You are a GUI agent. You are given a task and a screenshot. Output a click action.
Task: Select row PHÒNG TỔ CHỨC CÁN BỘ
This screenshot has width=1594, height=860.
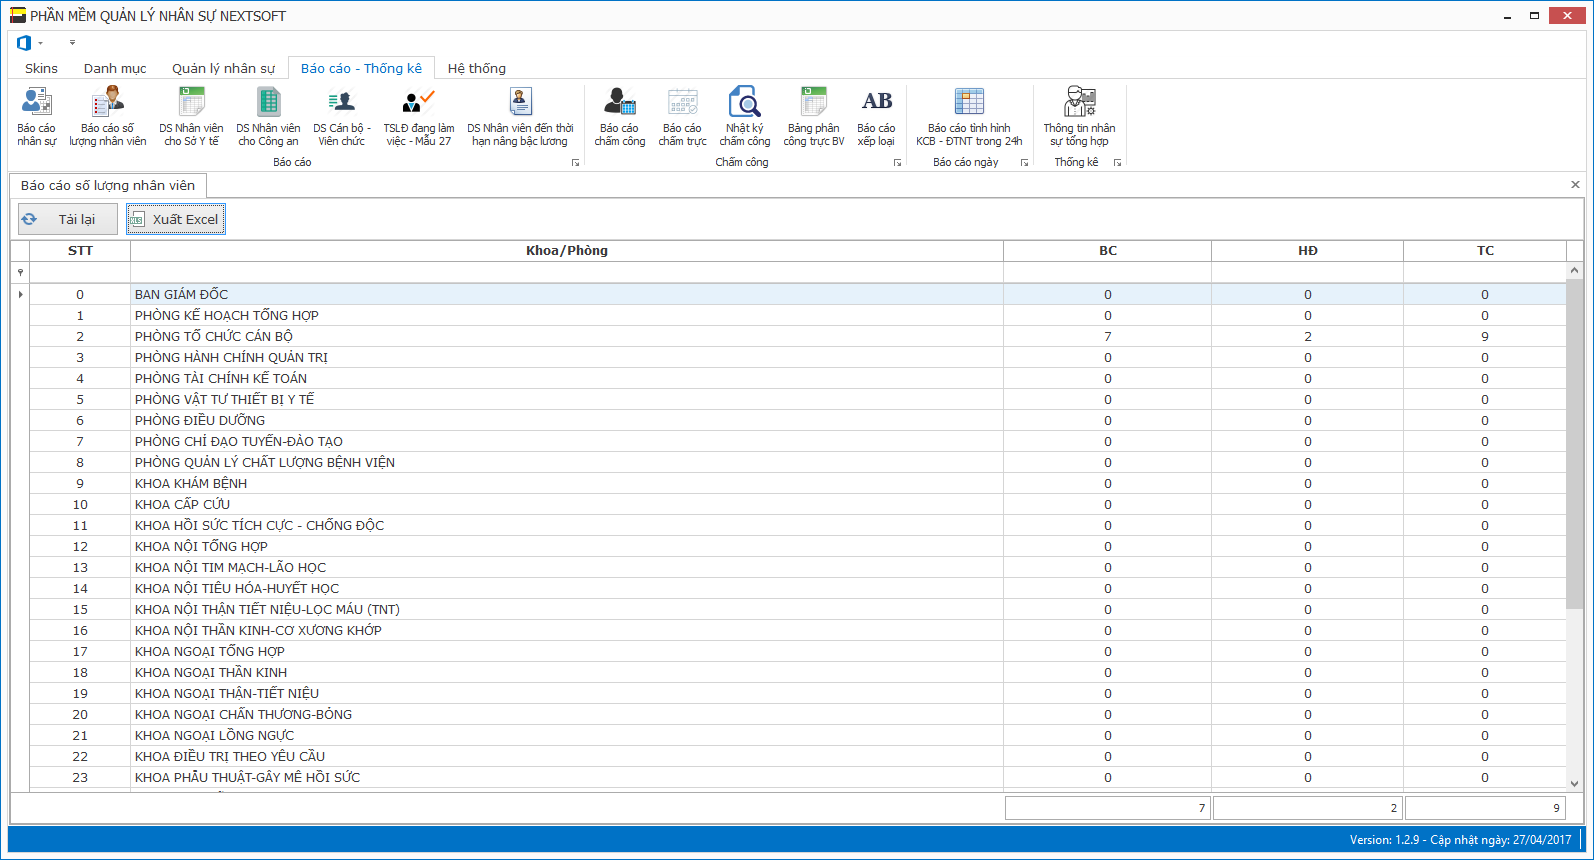point(798,336)
